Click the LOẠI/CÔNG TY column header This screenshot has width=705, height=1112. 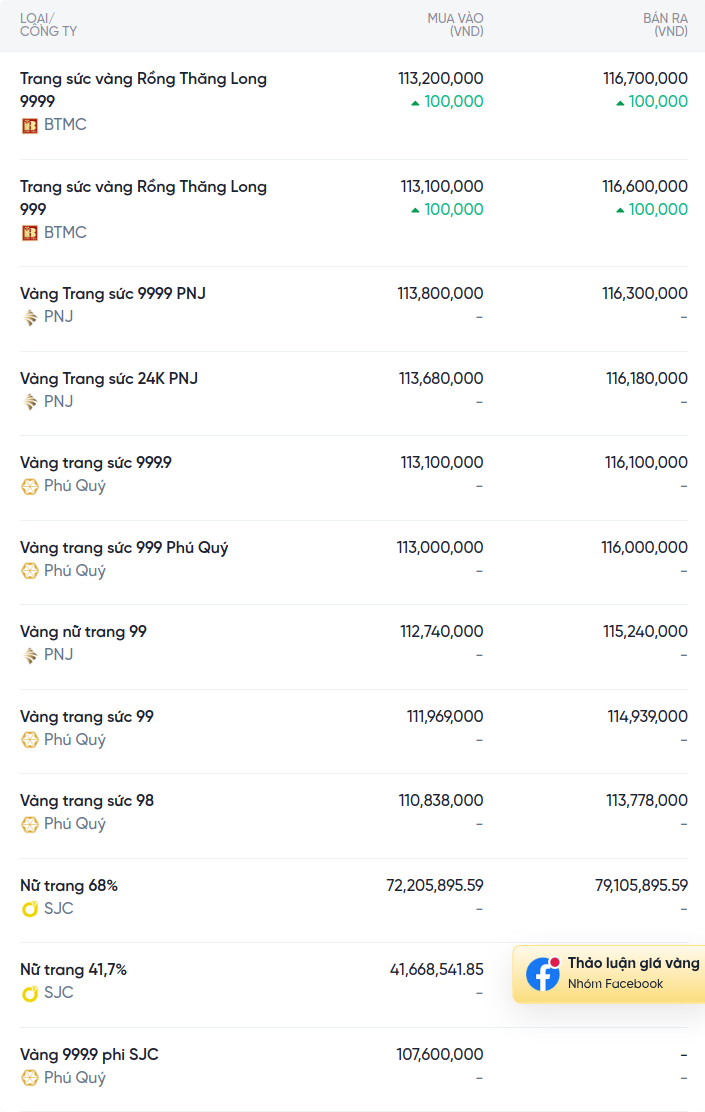pos(48,25)
